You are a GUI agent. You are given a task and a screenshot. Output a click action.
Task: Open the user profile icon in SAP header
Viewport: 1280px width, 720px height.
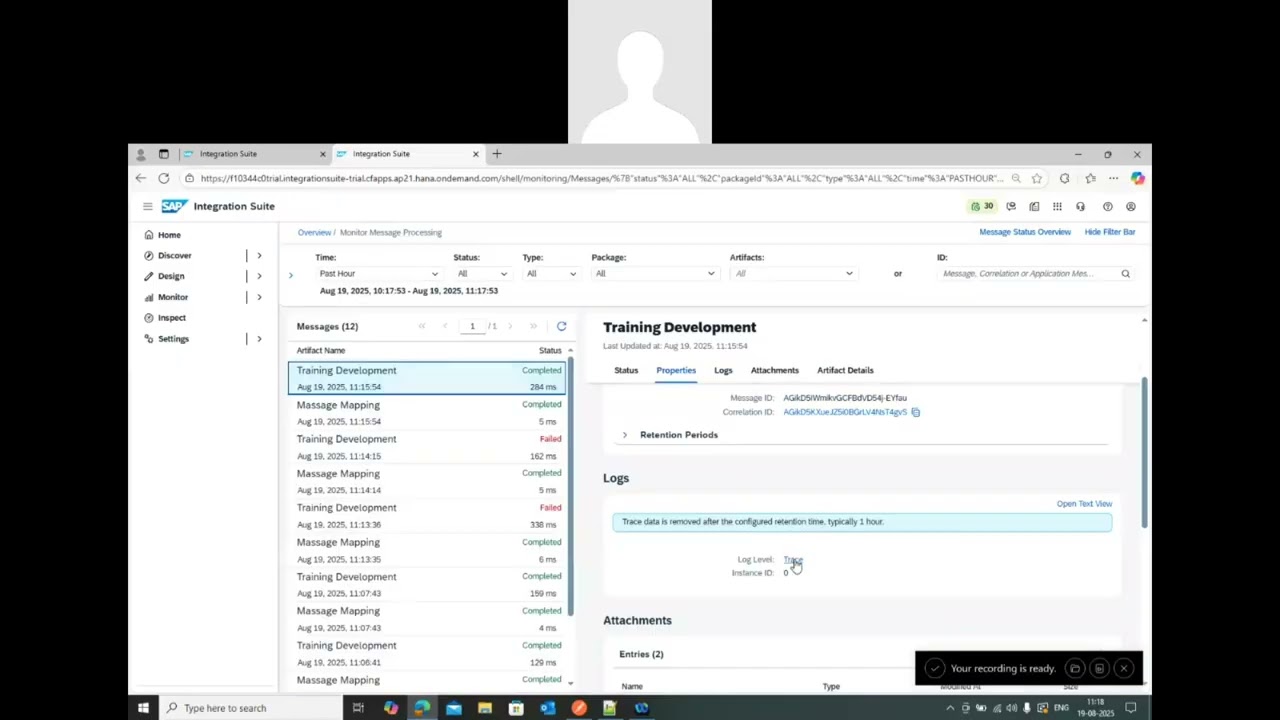[1131, 207]
